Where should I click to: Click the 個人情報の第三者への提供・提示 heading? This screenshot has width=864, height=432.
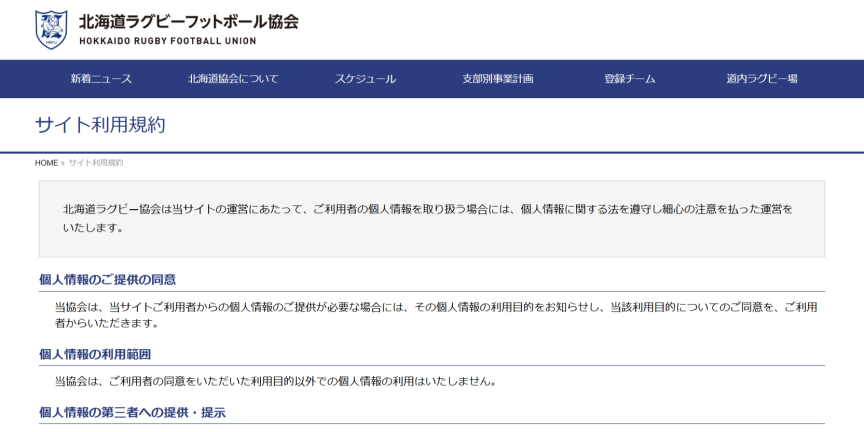coord(131,413)
